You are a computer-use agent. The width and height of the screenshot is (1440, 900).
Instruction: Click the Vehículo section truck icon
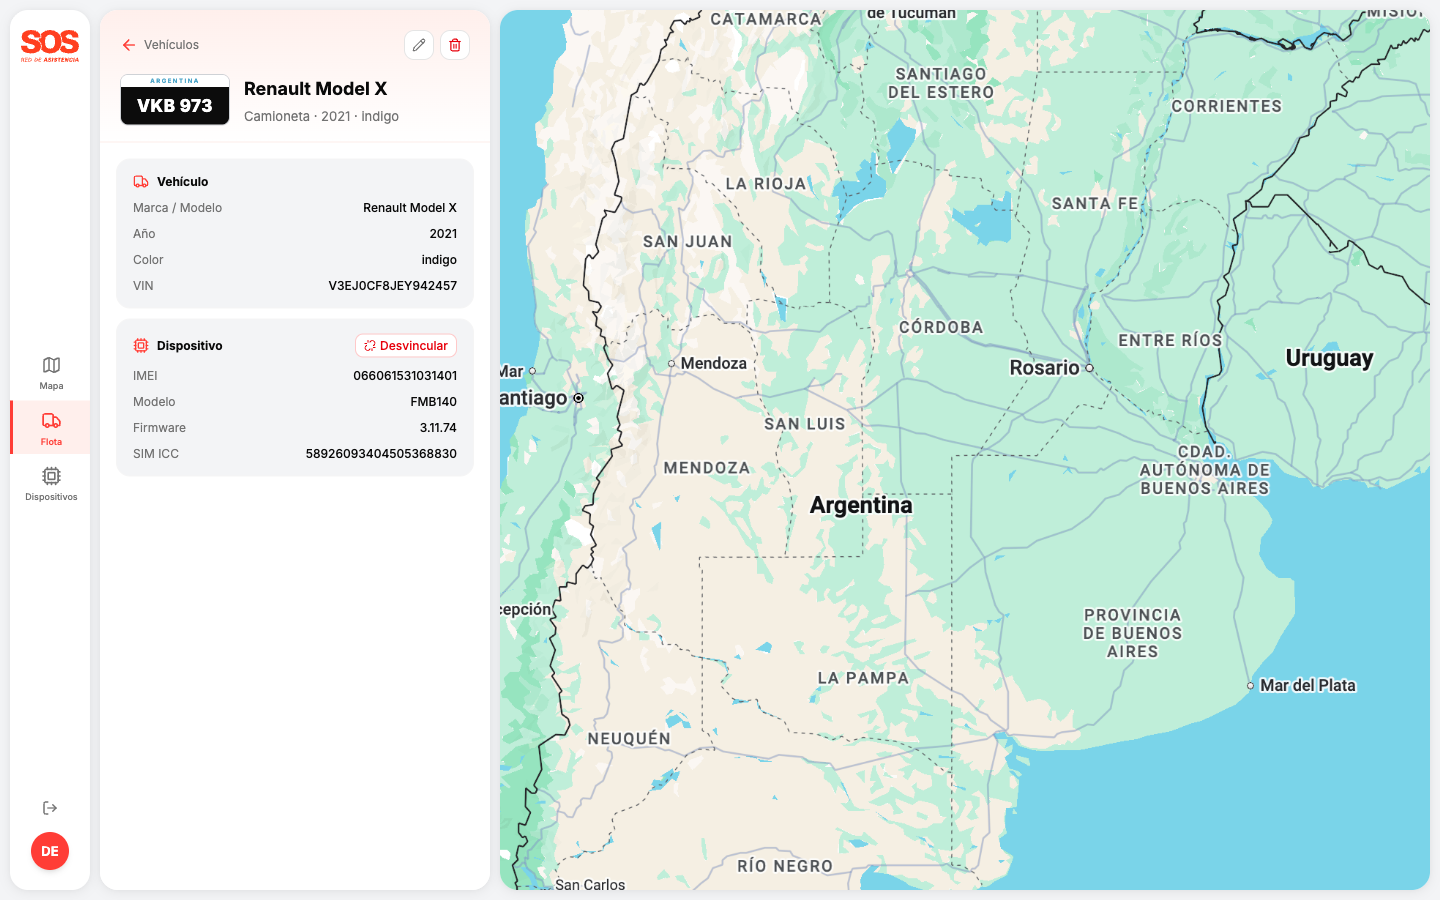tap(141, 182)
